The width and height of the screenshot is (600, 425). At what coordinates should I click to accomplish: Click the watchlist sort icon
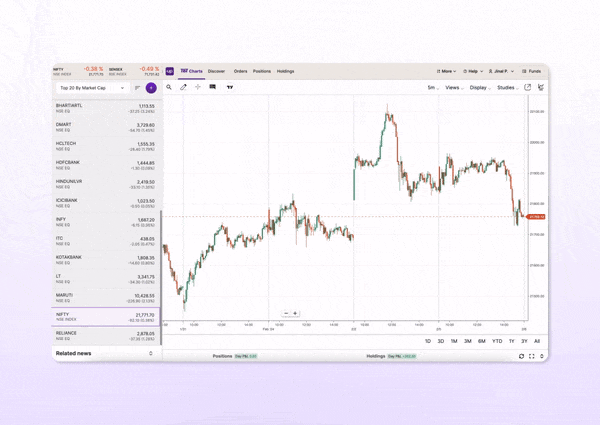138,88
